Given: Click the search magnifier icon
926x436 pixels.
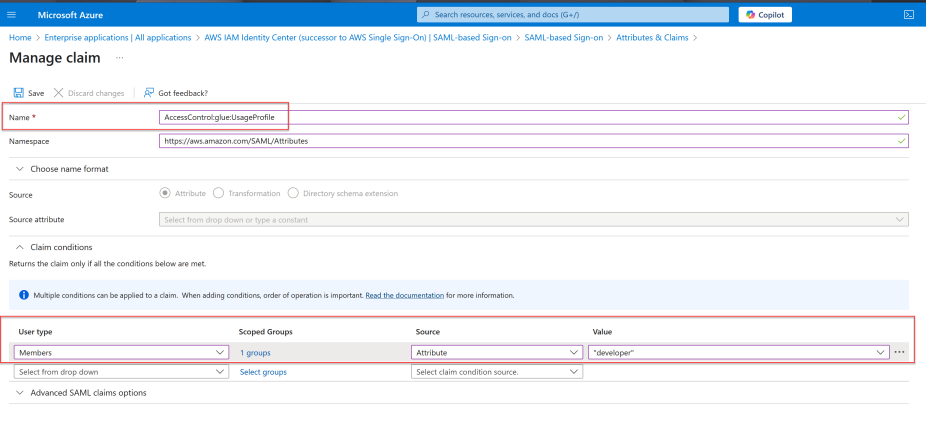Looking at the screenshot, I should [426, 15].
